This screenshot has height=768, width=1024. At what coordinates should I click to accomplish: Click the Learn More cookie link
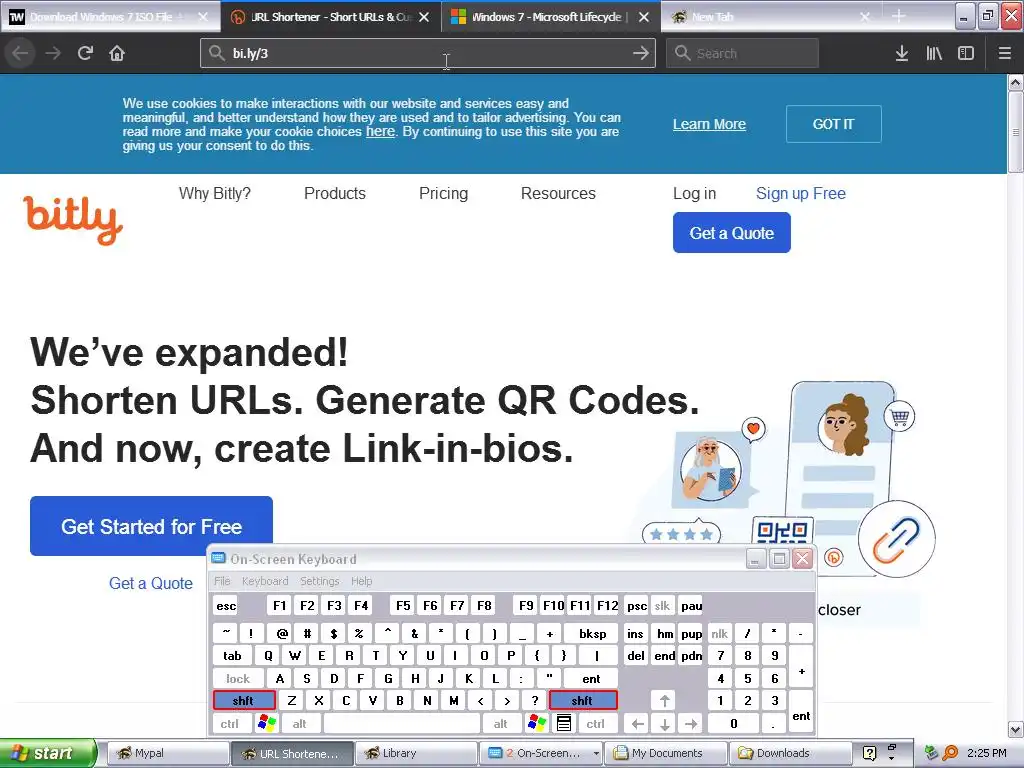pos(709,124)
